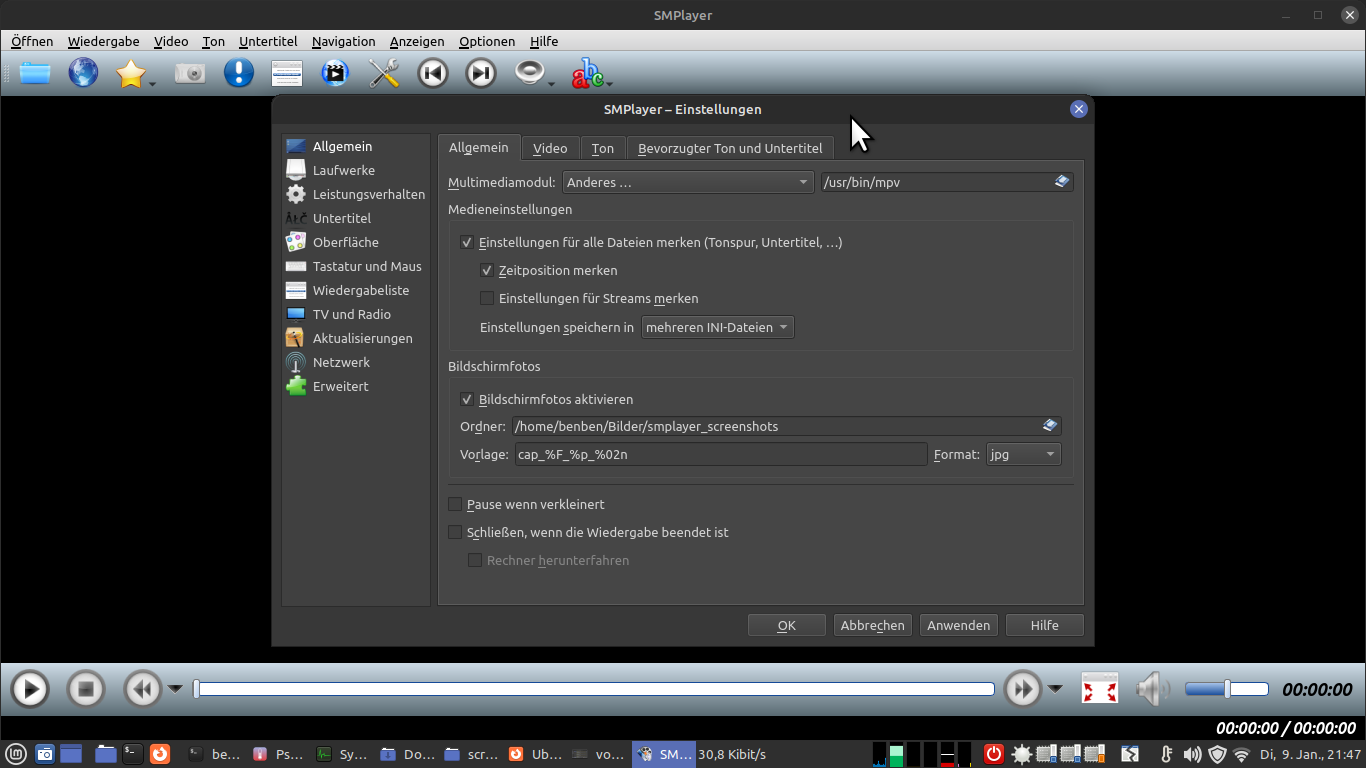
Task: Toggle Bildschirmfotos aktivieren checkbox
Action: tap(467, 399)
